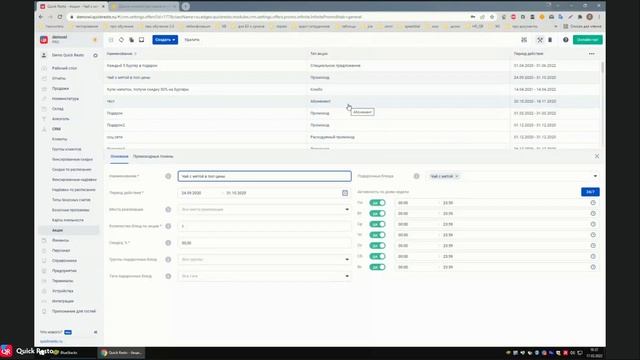Image resolution: width=640 pixels, height=360 pixels.
Task: Toggle the Thursday activity switch
Action: pyautogui.click(x=377, y=235)
